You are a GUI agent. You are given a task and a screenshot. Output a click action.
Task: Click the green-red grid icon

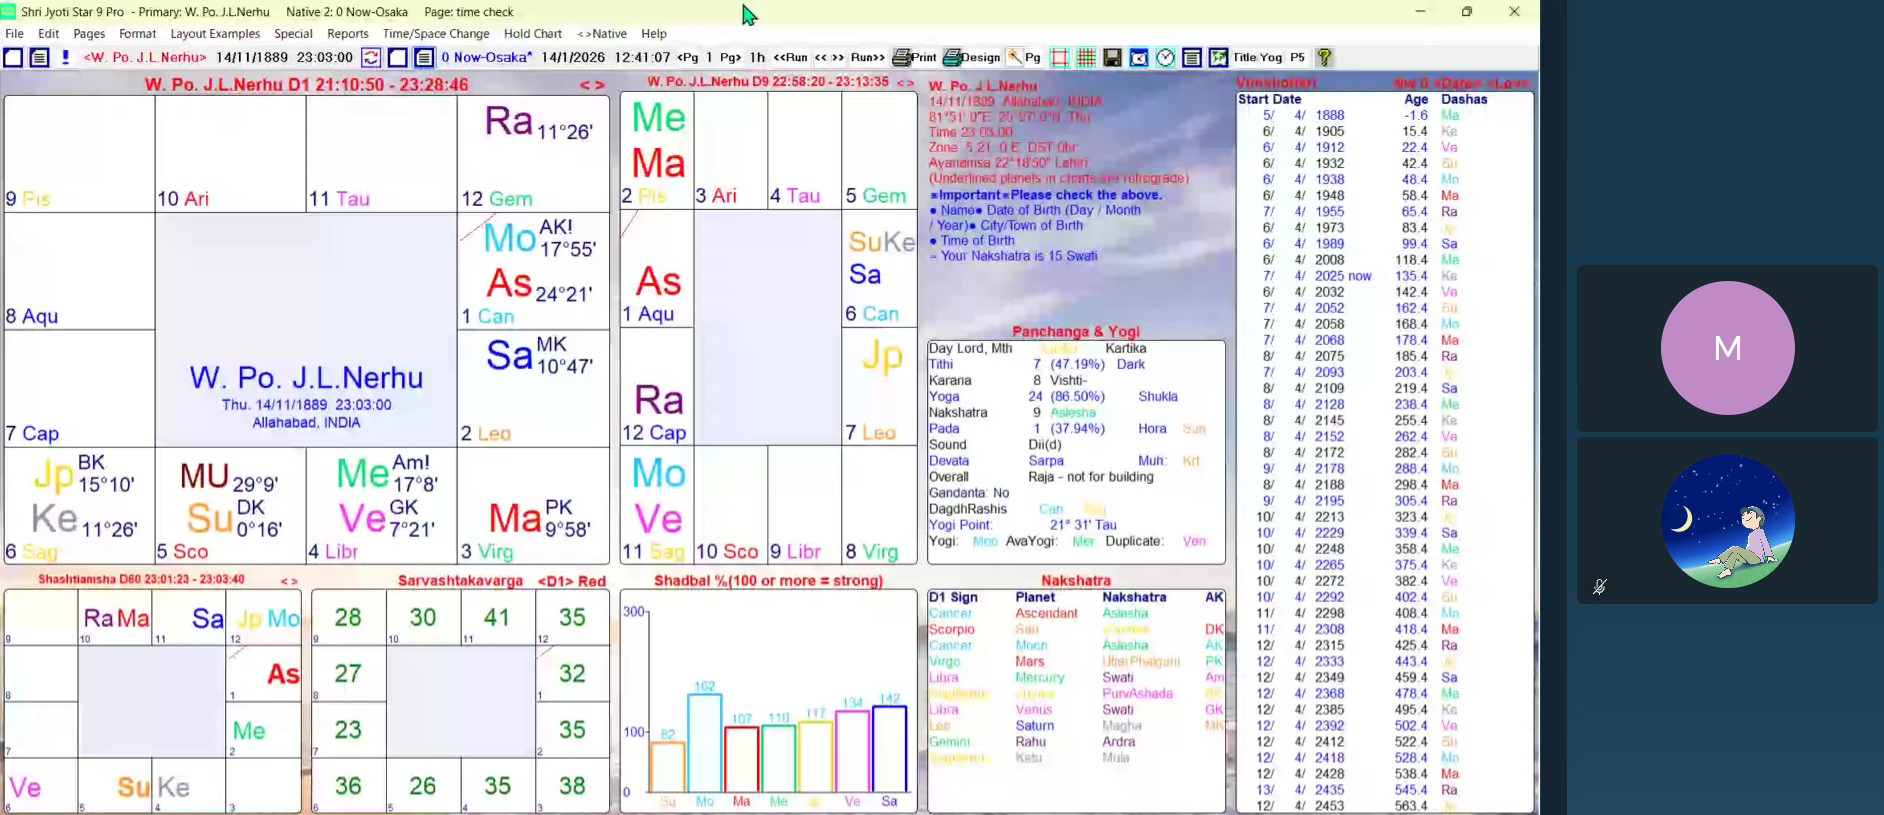point(1086,58)
